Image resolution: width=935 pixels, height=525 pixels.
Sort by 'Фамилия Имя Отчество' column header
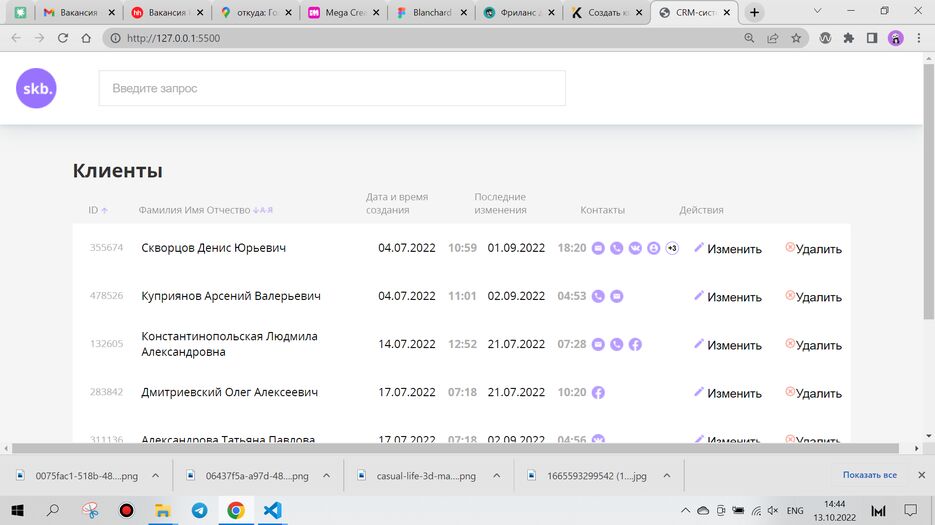pos(206,210)
